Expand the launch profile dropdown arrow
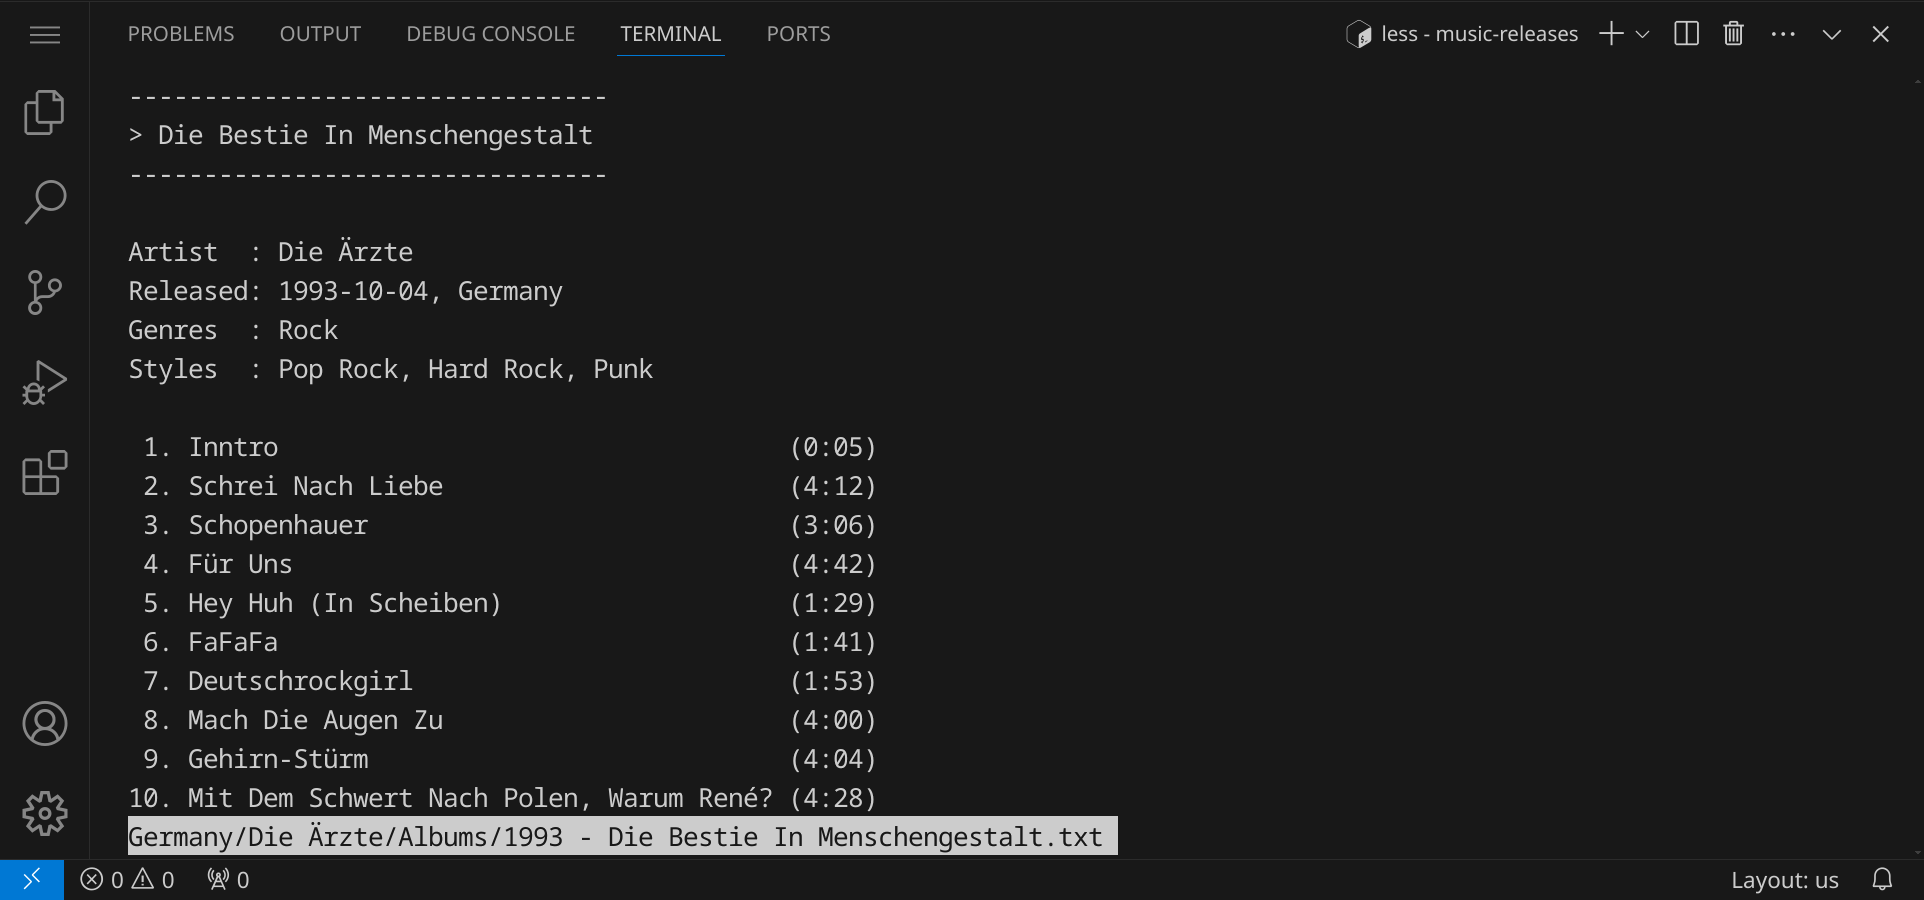This screenshot has height=900, width=1924. click(x=1642, y=34)
